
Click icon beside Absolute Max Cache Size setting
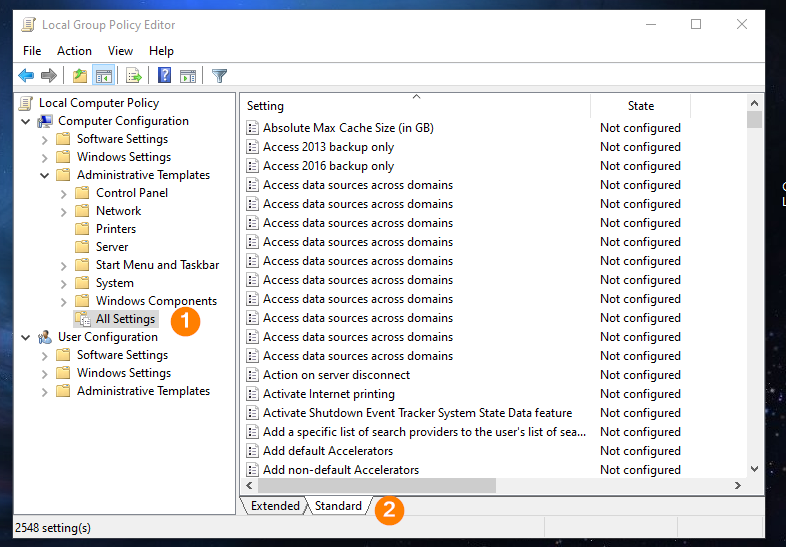coord(253,128)
